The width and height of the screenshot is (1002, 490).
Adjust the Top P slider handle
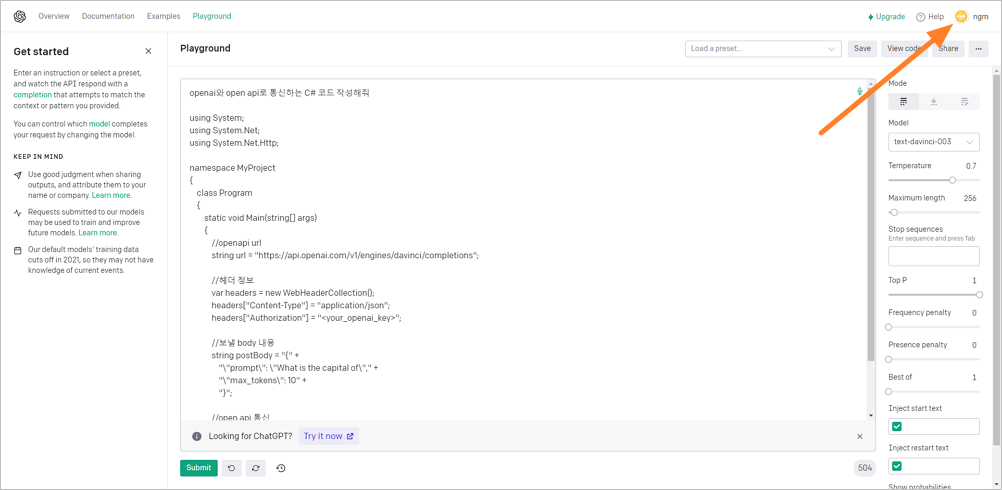tap(979, 295)
